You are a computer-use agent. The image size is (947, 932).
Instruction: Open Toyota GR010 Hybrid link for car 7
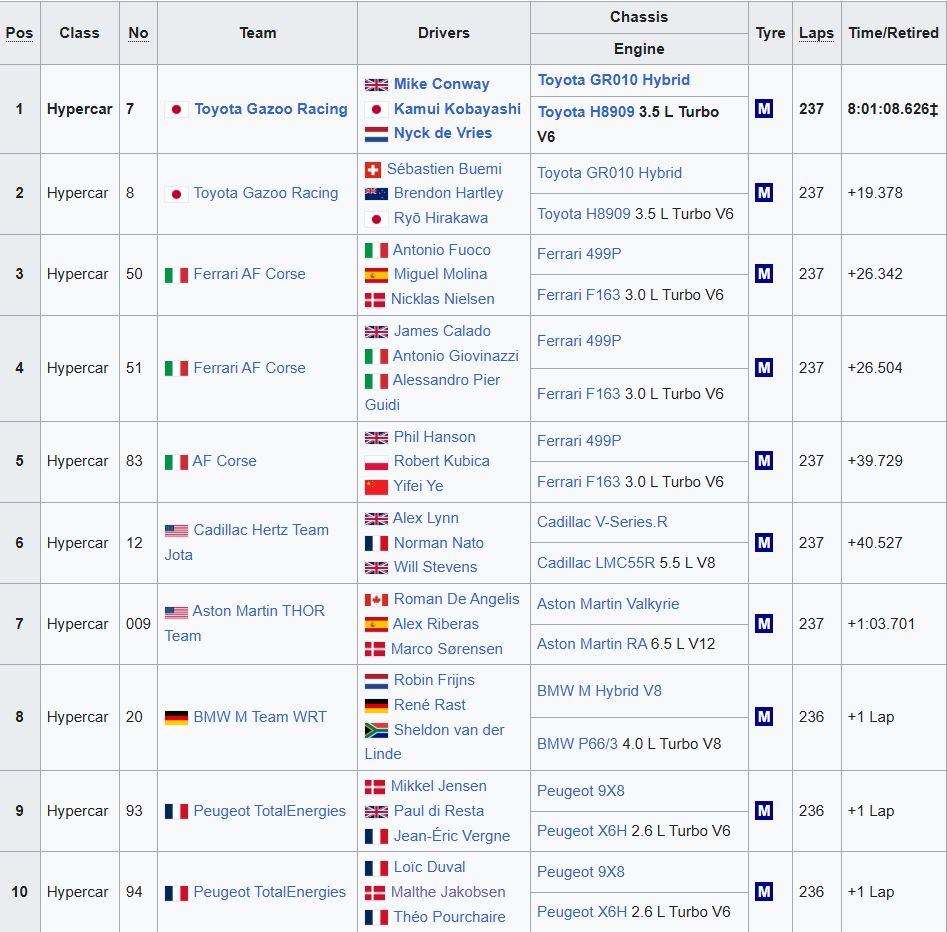[613, 80]
